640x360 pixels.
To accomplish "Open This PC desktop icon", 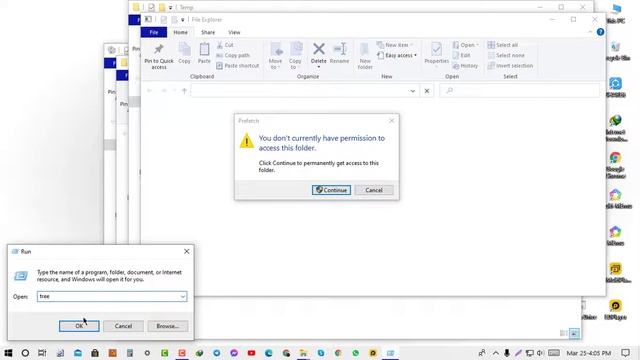I will coord(616,13).
